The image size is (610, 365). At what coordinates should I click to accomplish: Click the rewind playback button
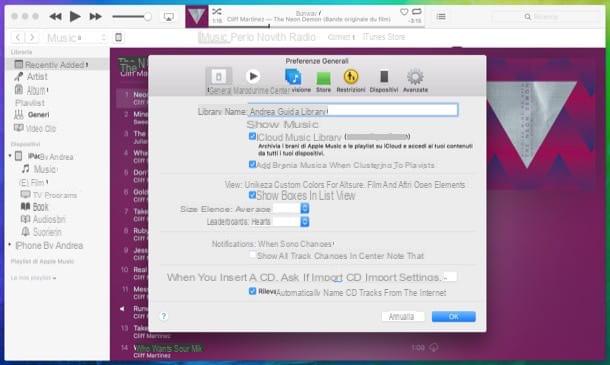click(x=56, y=16)
